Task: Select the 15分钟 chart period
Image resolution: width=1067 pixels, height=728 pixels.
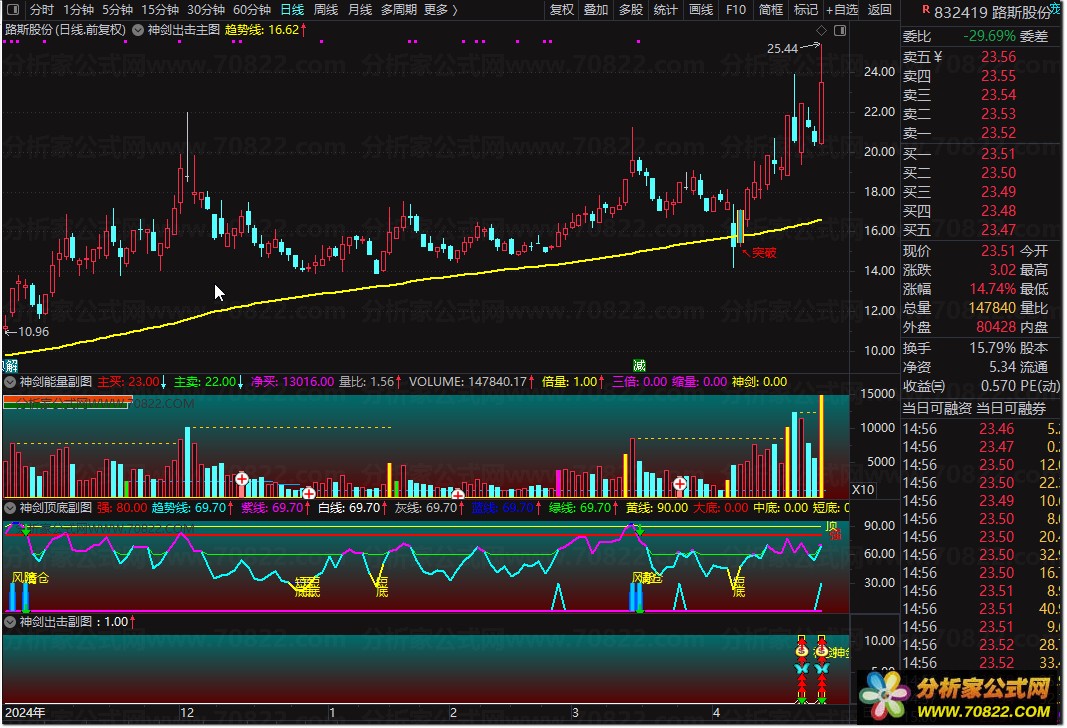Action: (160, 10)
